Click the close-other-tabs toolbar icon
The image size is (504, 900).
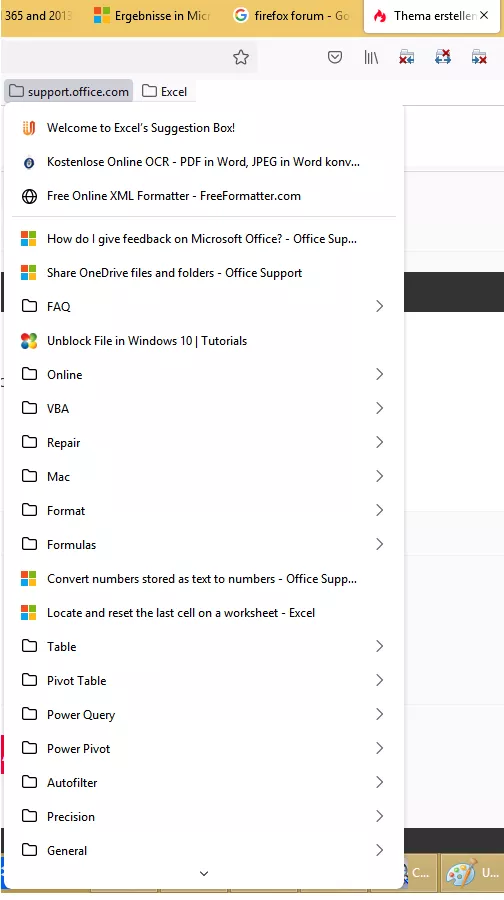pyautogui.click(x=443, y=57)
